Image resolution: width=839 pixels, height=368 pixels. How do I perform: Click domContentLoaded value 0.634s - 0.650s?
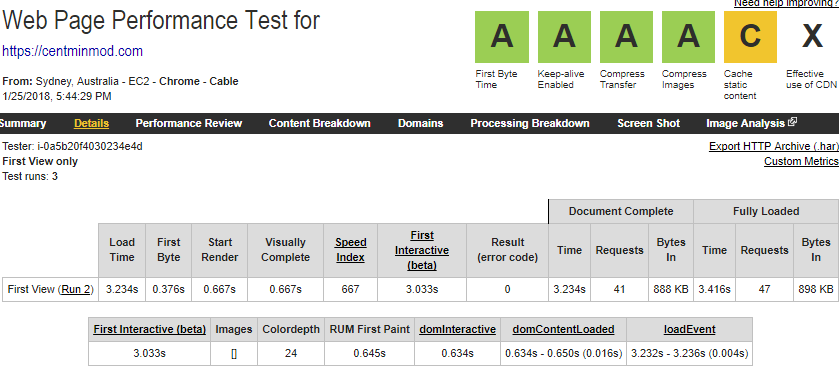[x=563, y=354]
